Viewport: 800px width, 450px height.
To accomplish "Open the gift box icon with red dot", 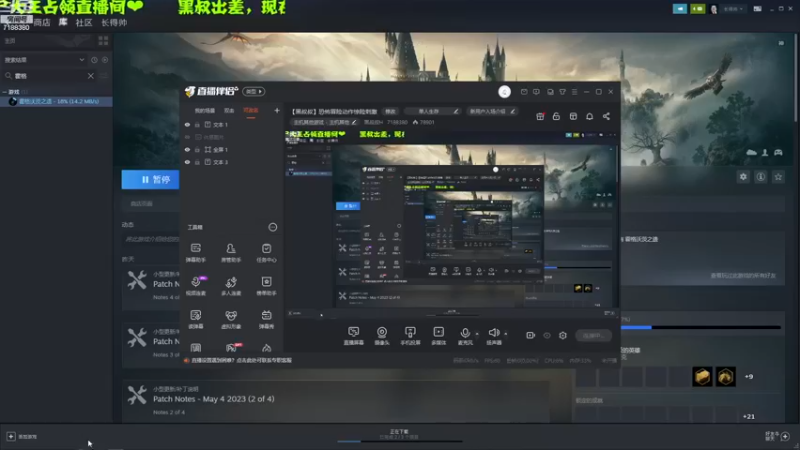I will (x=540, y=116).
